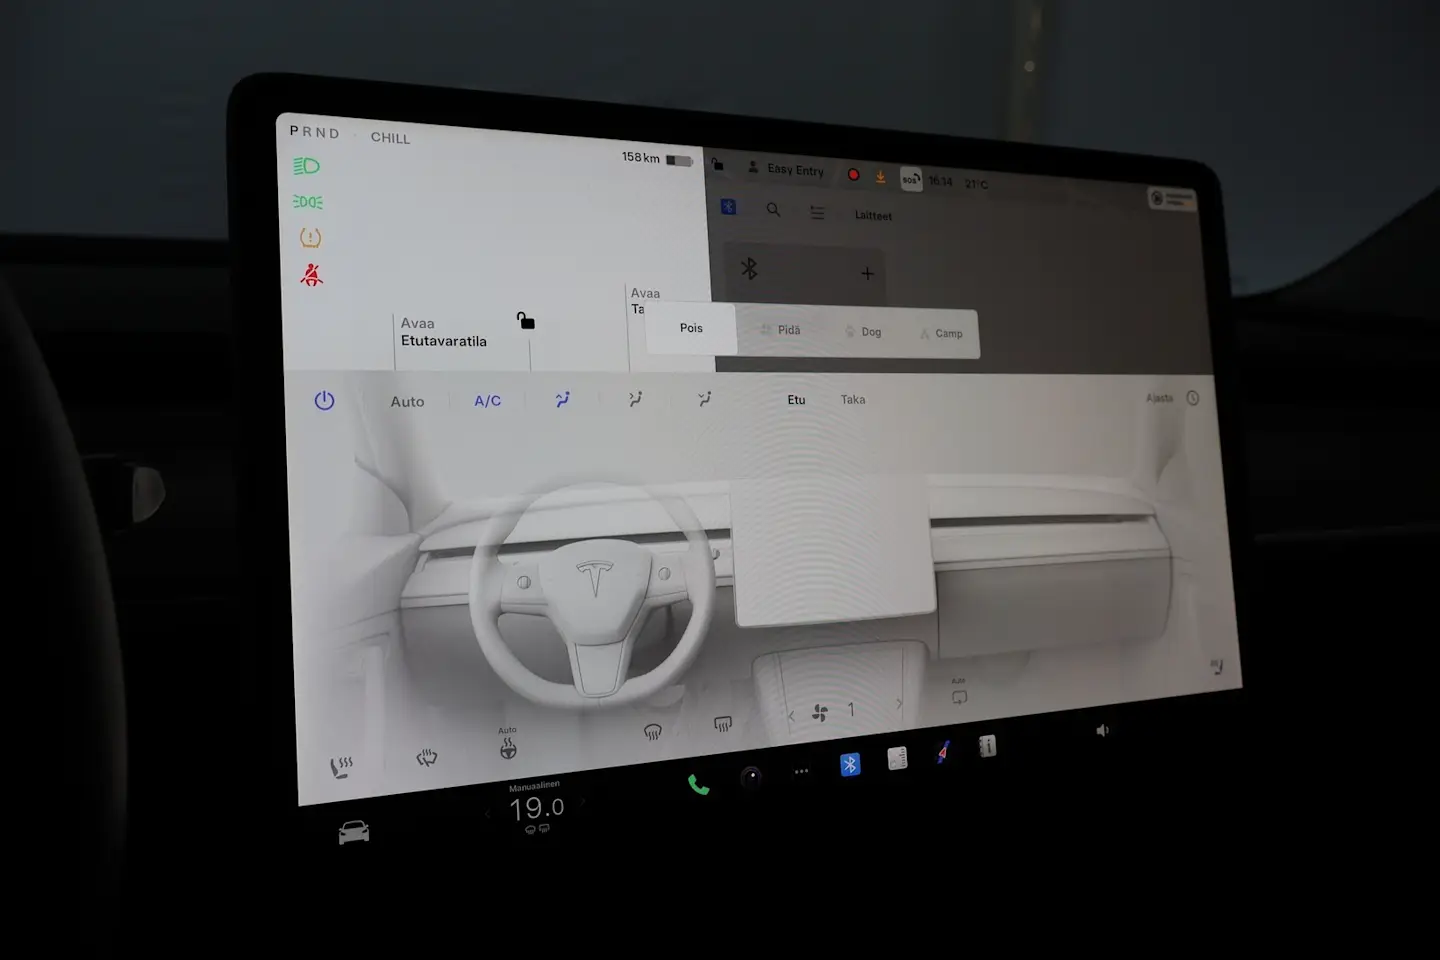Tap the SOS emergency call icon
This screenshot has width=1440, height=960.
click(911, 179)
